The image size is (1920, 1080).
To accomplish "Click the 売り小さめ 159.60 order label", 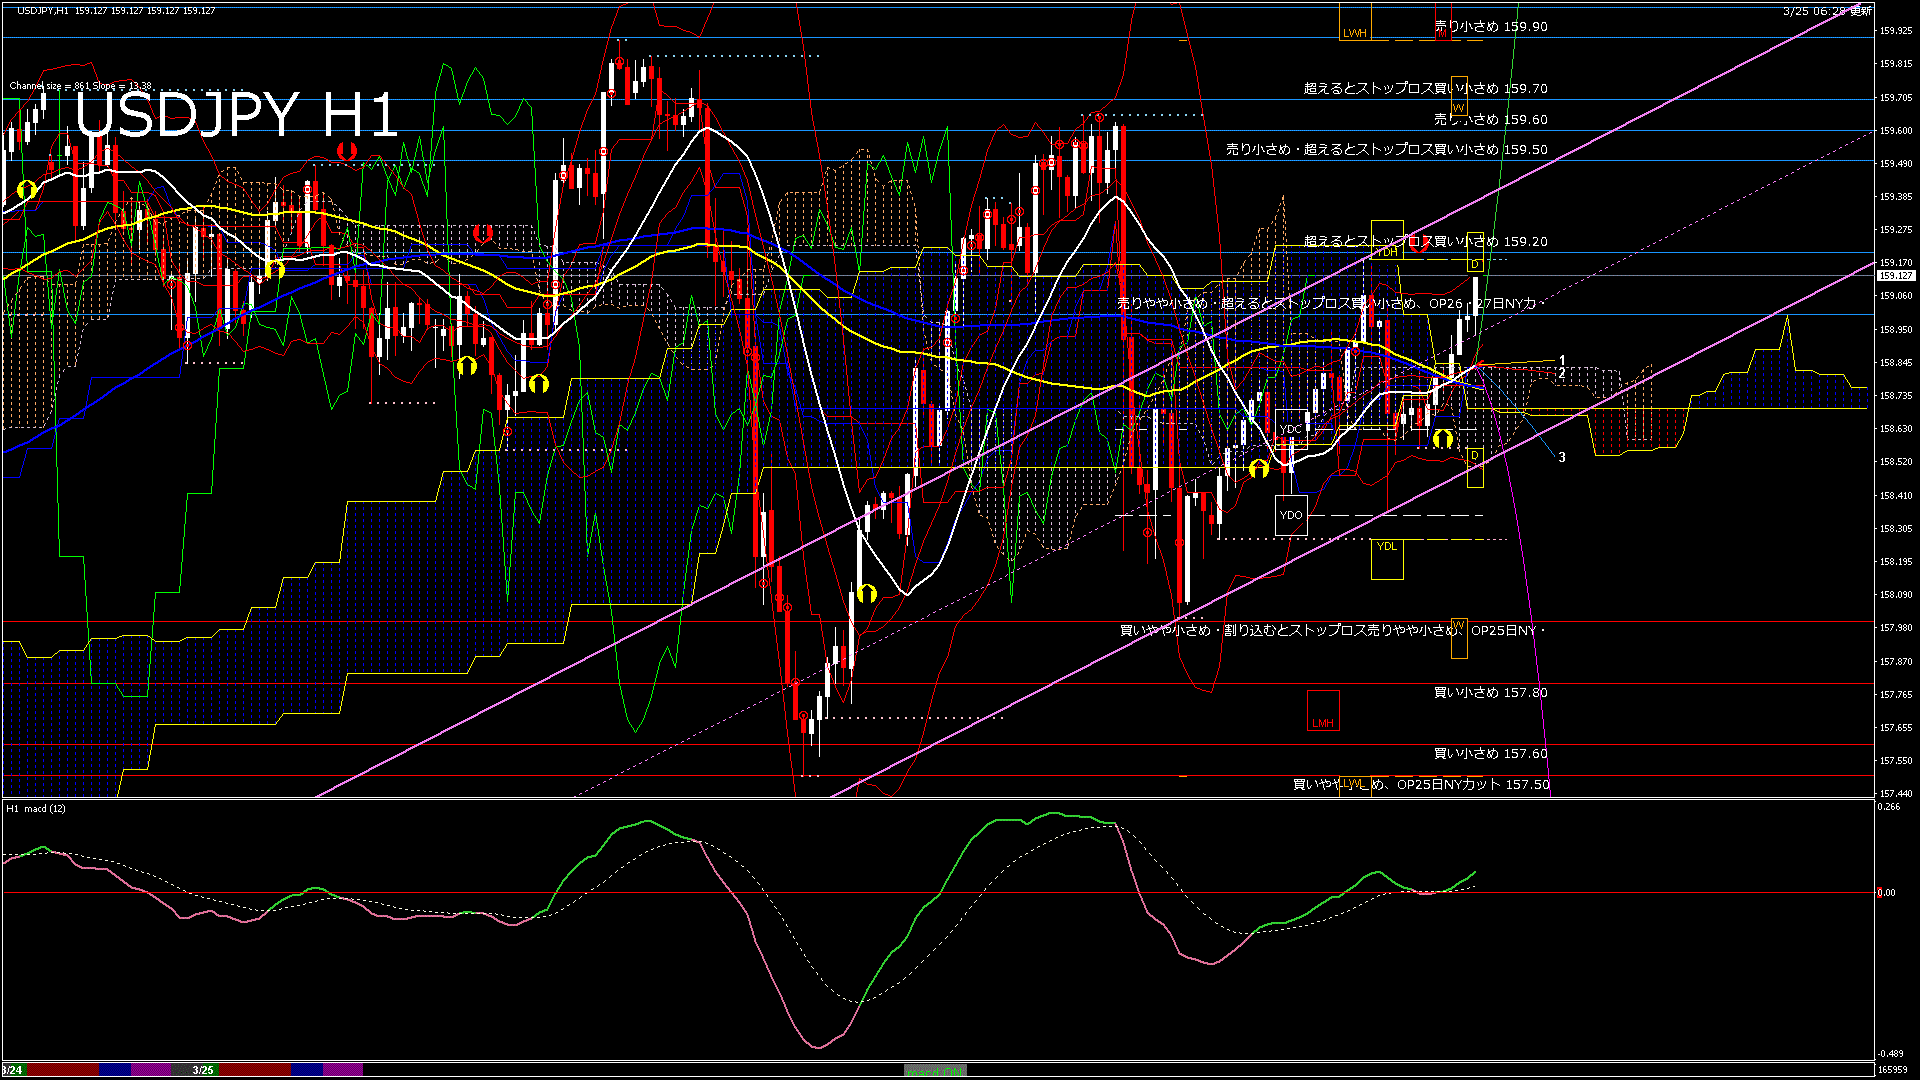I will pos(1490,119).
